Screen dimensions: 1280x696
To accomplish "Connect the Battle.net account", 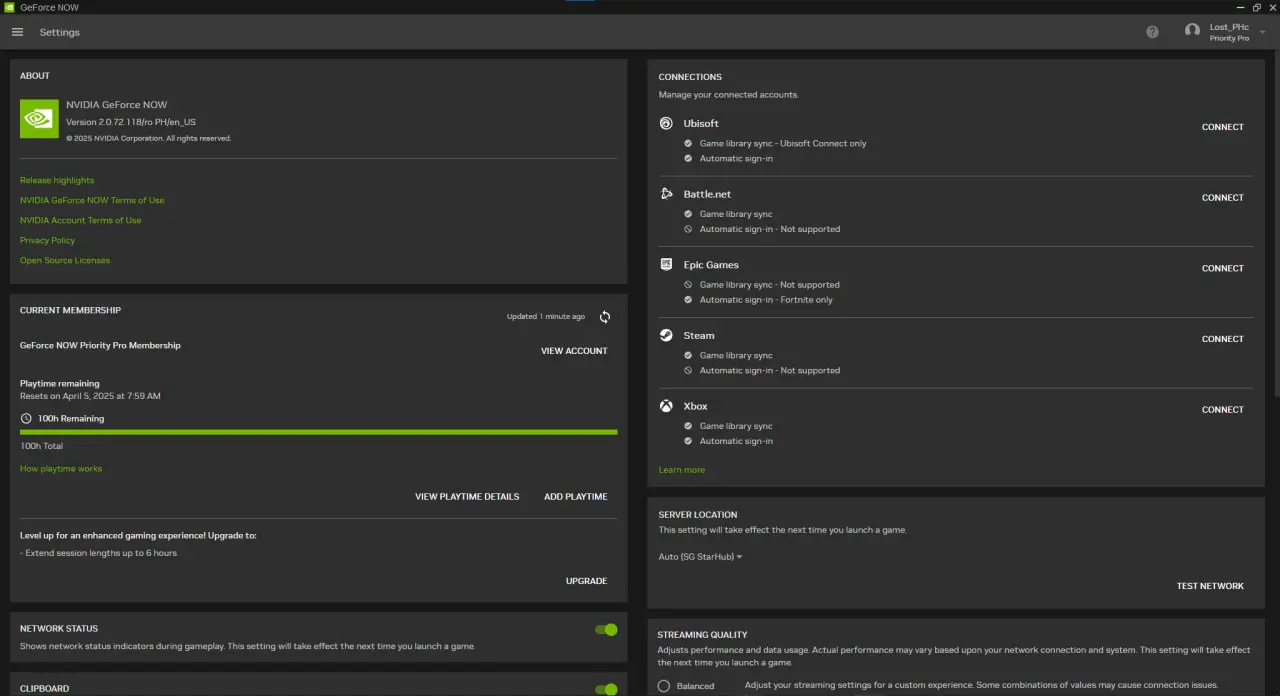I will click(1222, 198).
